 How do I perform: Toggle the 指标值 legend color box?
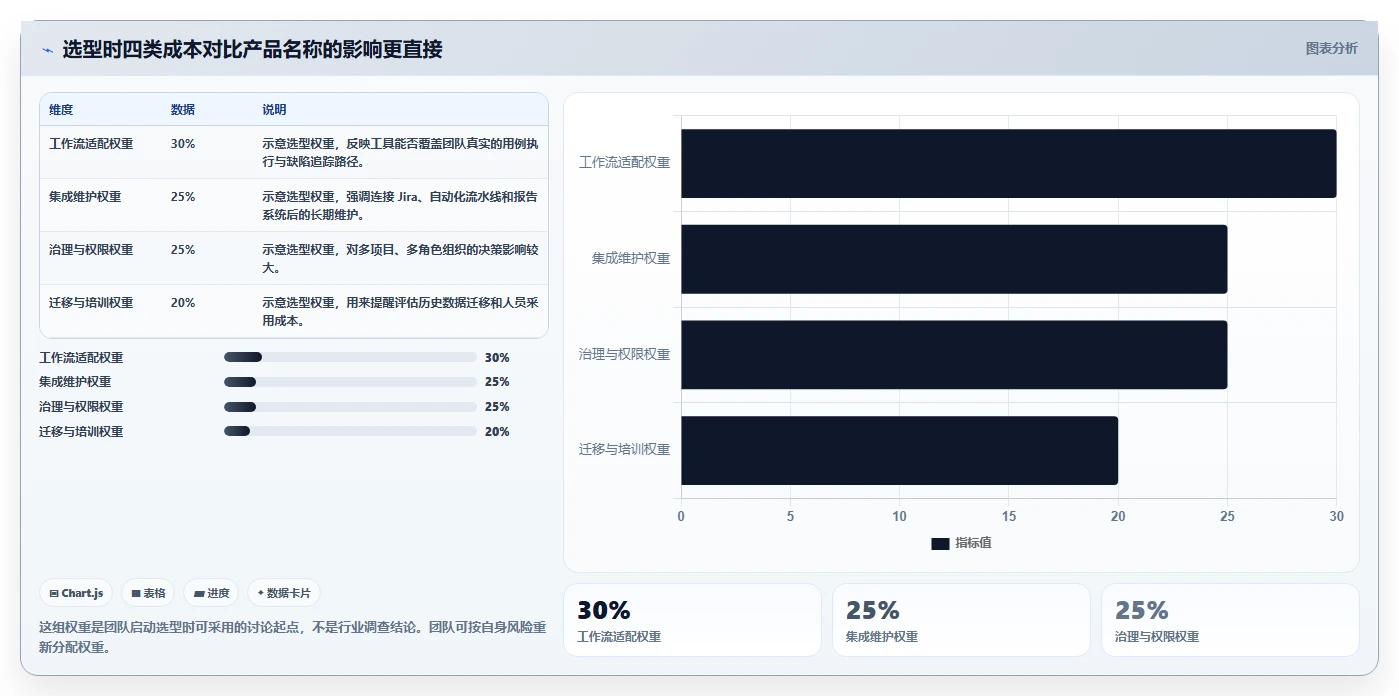(x=940, y=543)
